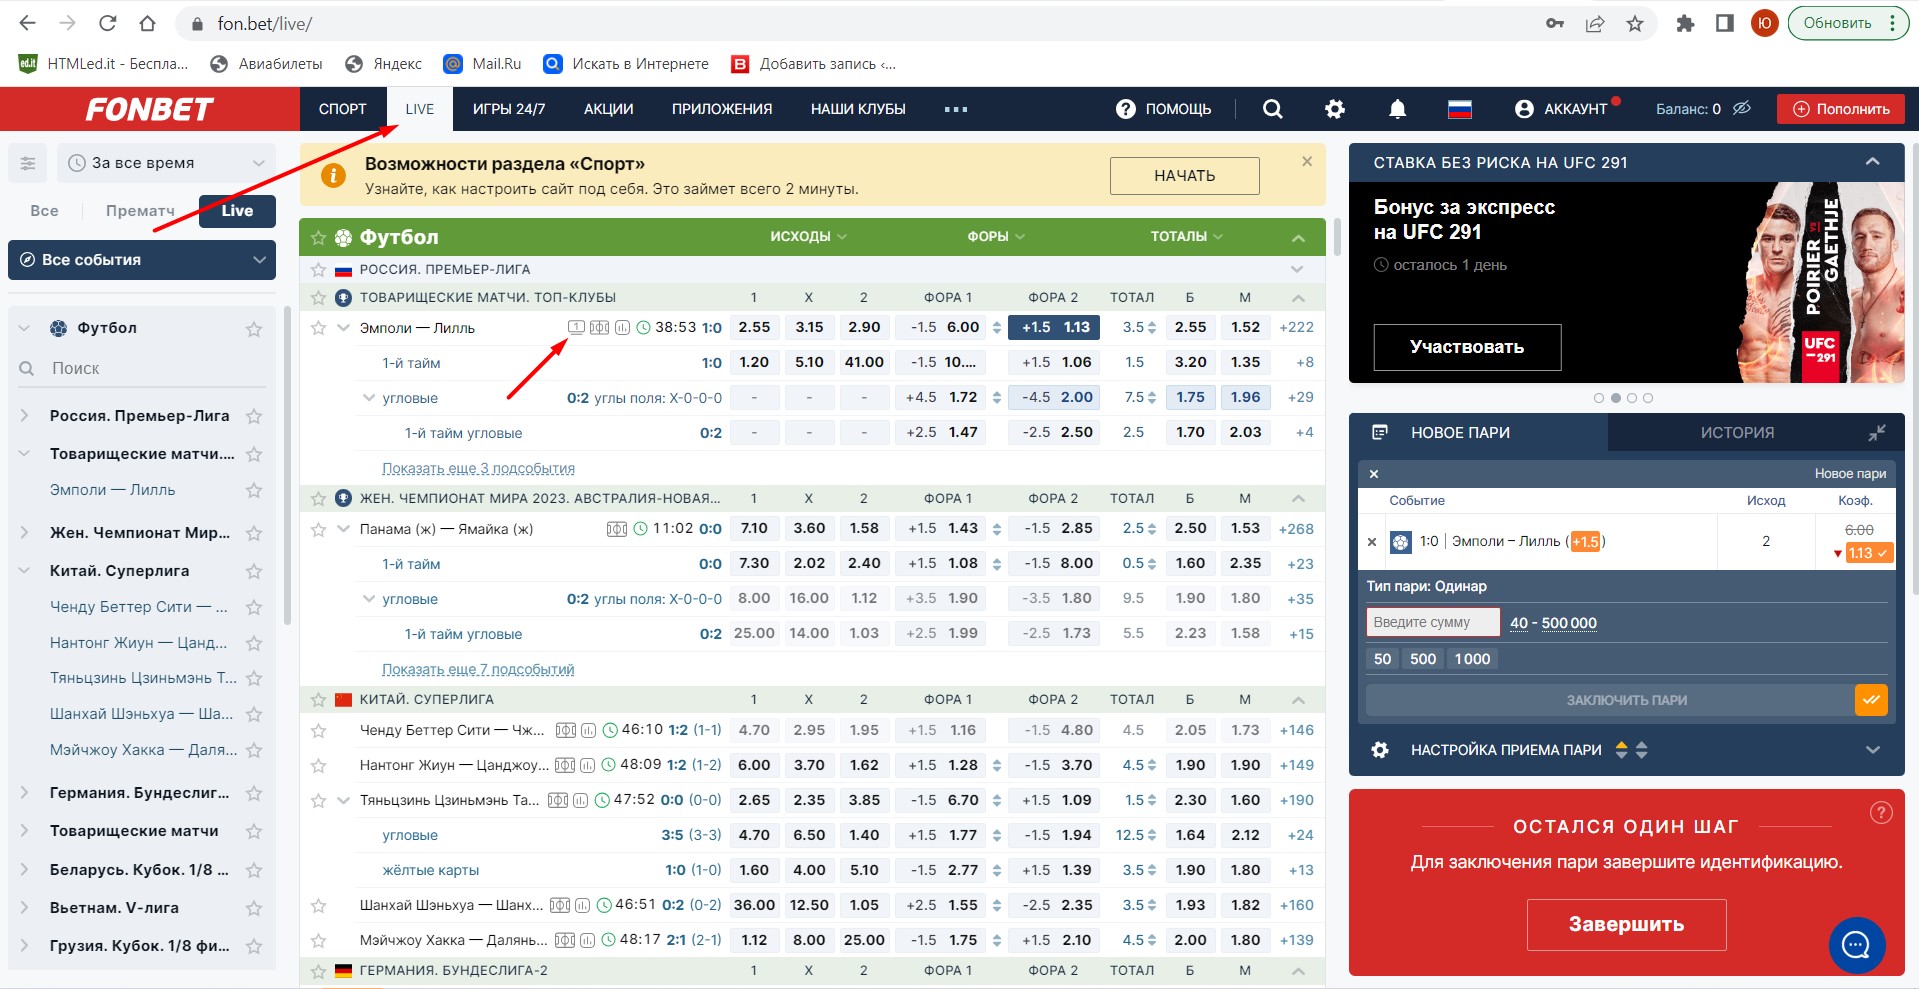Remove Эмполи – Лилль bet from coupon

1372,542
